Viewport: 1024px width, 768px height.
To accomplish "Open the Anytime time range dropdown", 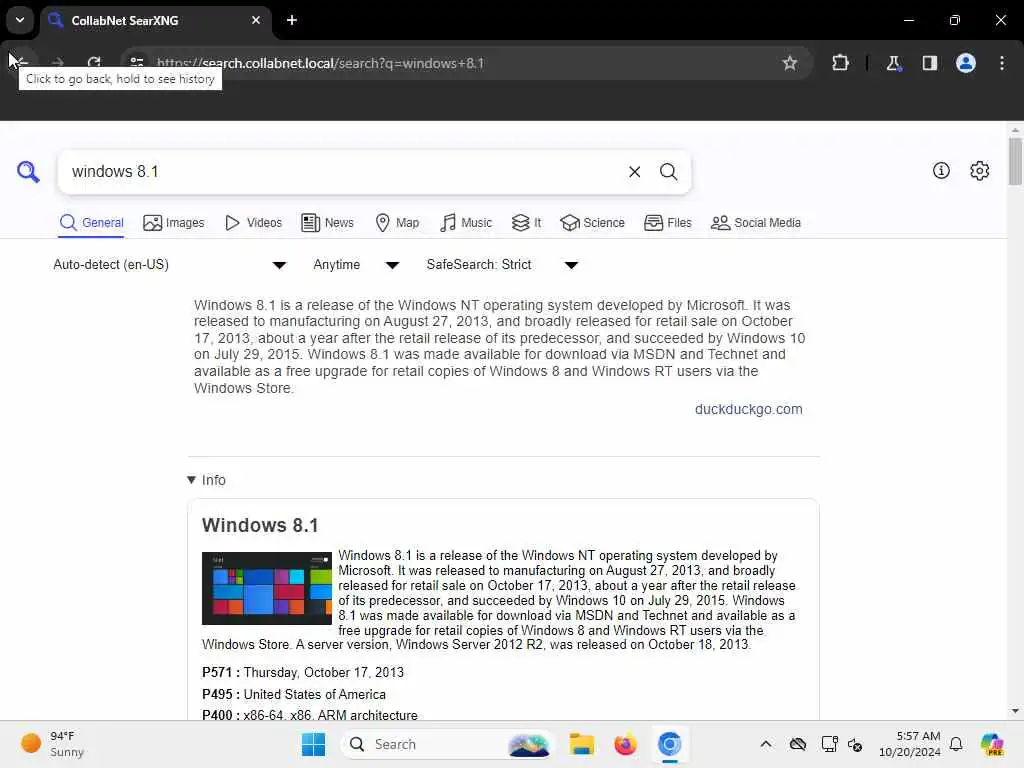I will point(356,264).
